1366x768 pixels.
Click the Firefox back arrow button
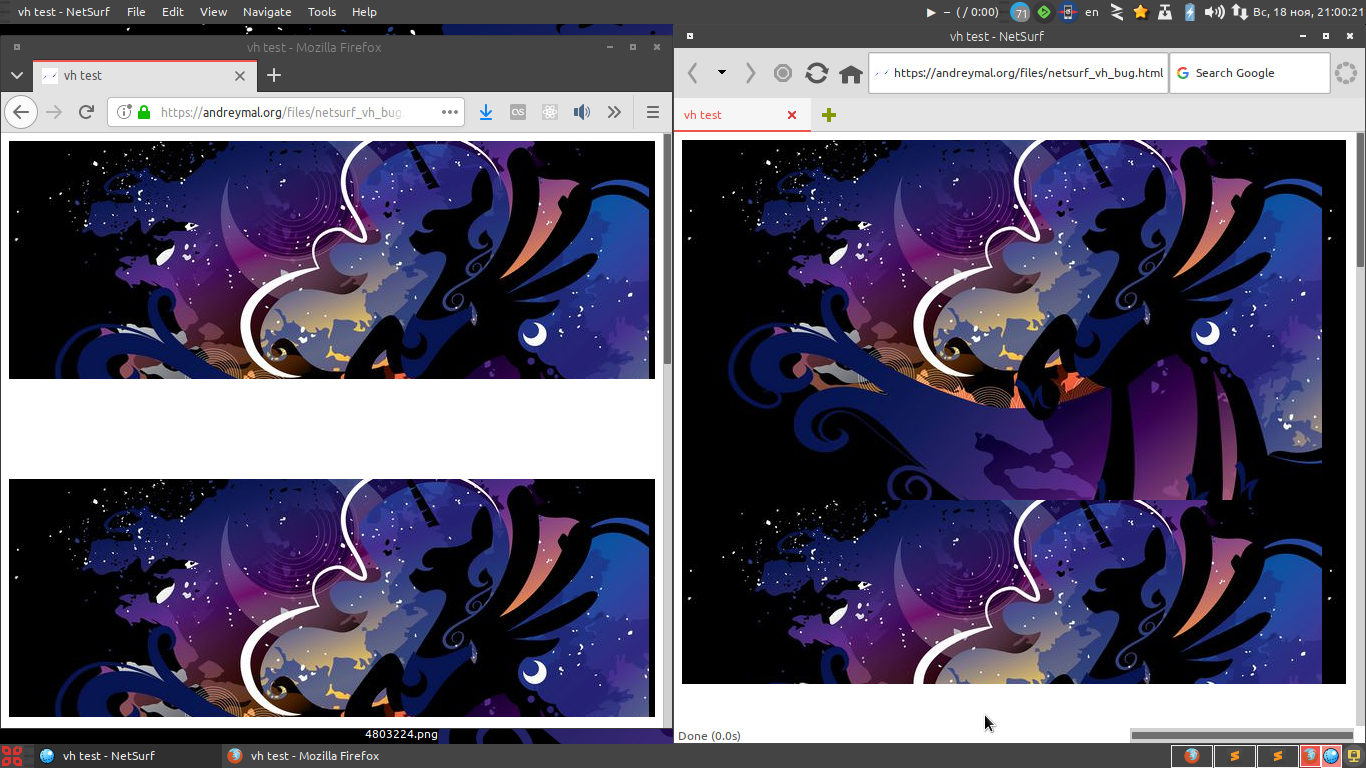point(21,112)
